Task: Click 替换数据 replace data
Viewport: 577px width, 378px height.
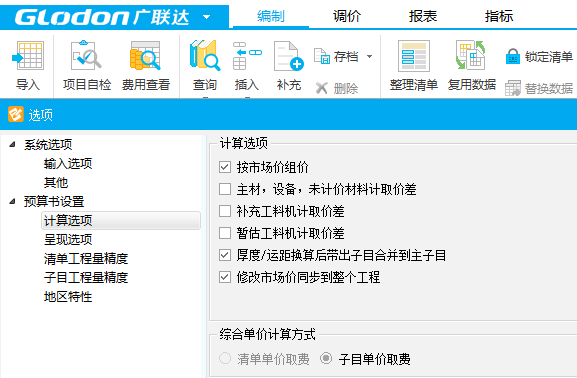Action: [539, 88]
